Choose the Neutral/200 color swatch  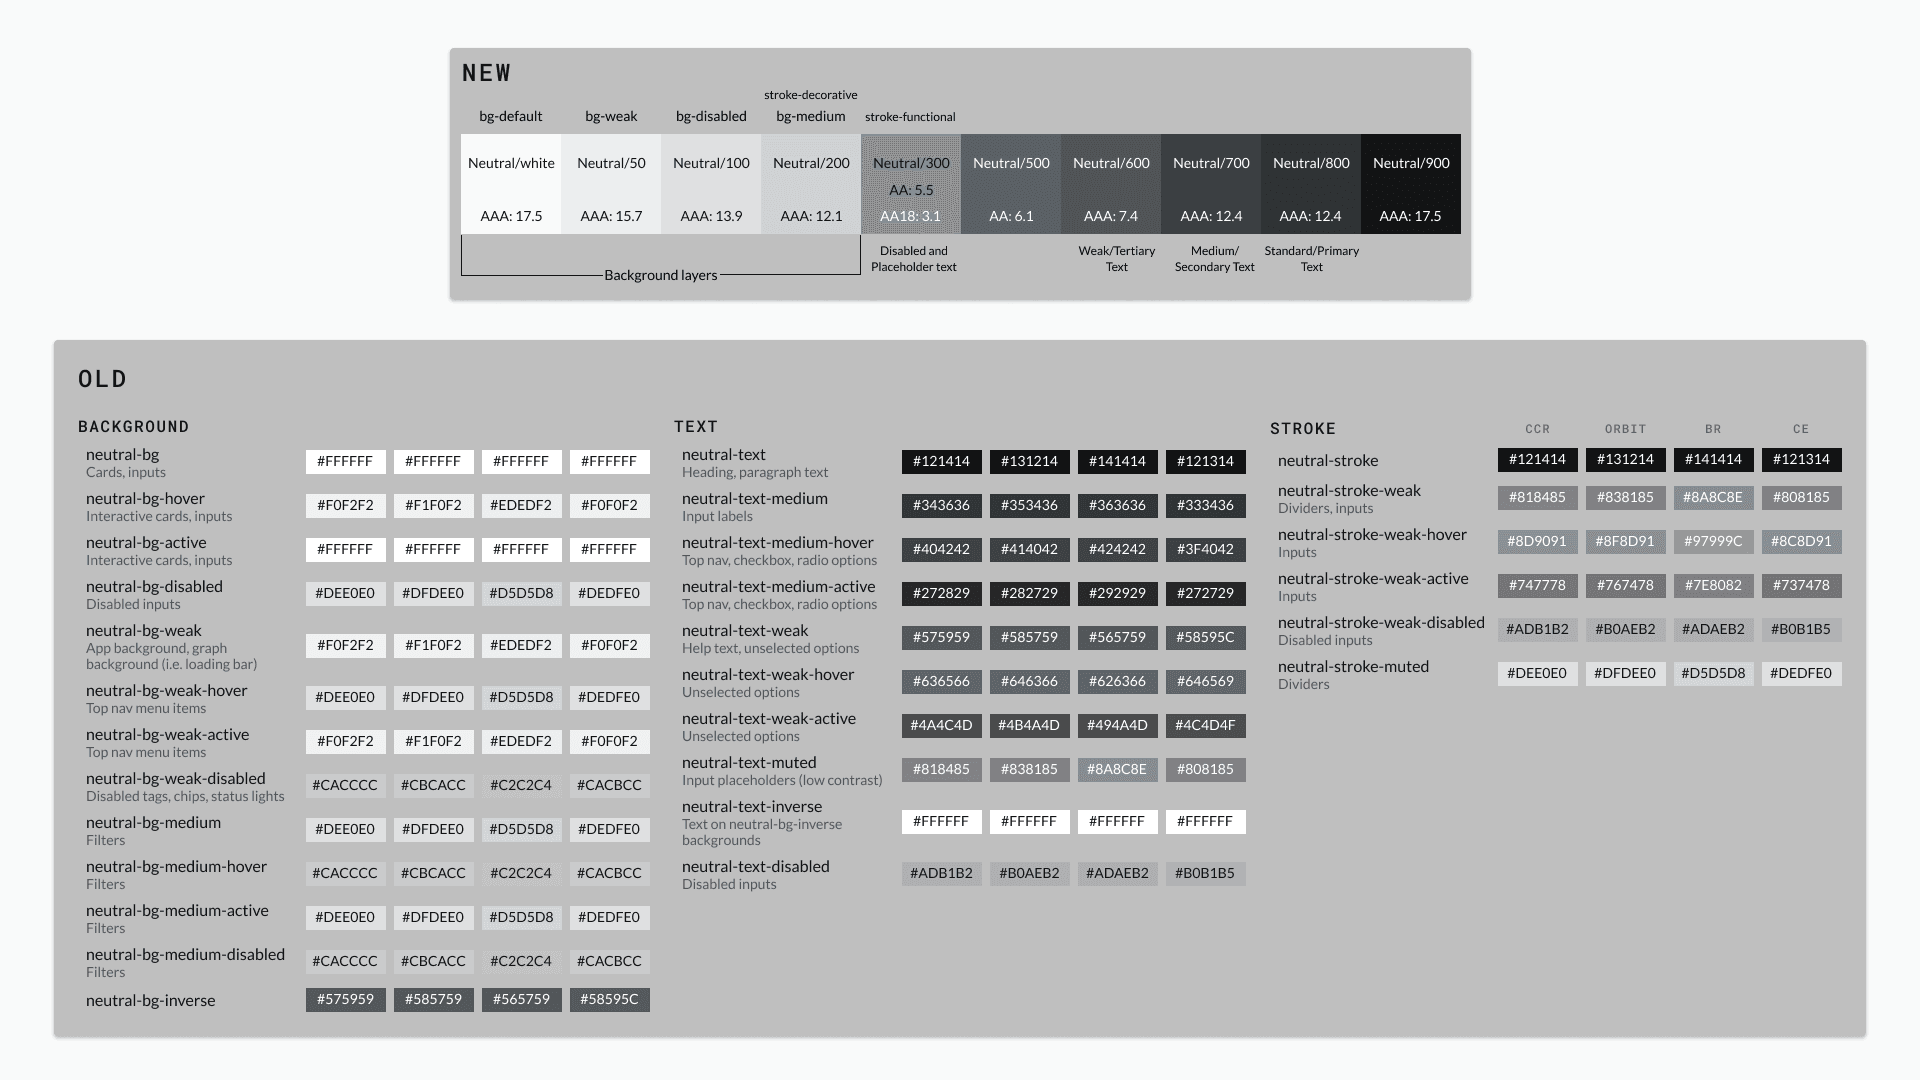click(x=811, y=184)
